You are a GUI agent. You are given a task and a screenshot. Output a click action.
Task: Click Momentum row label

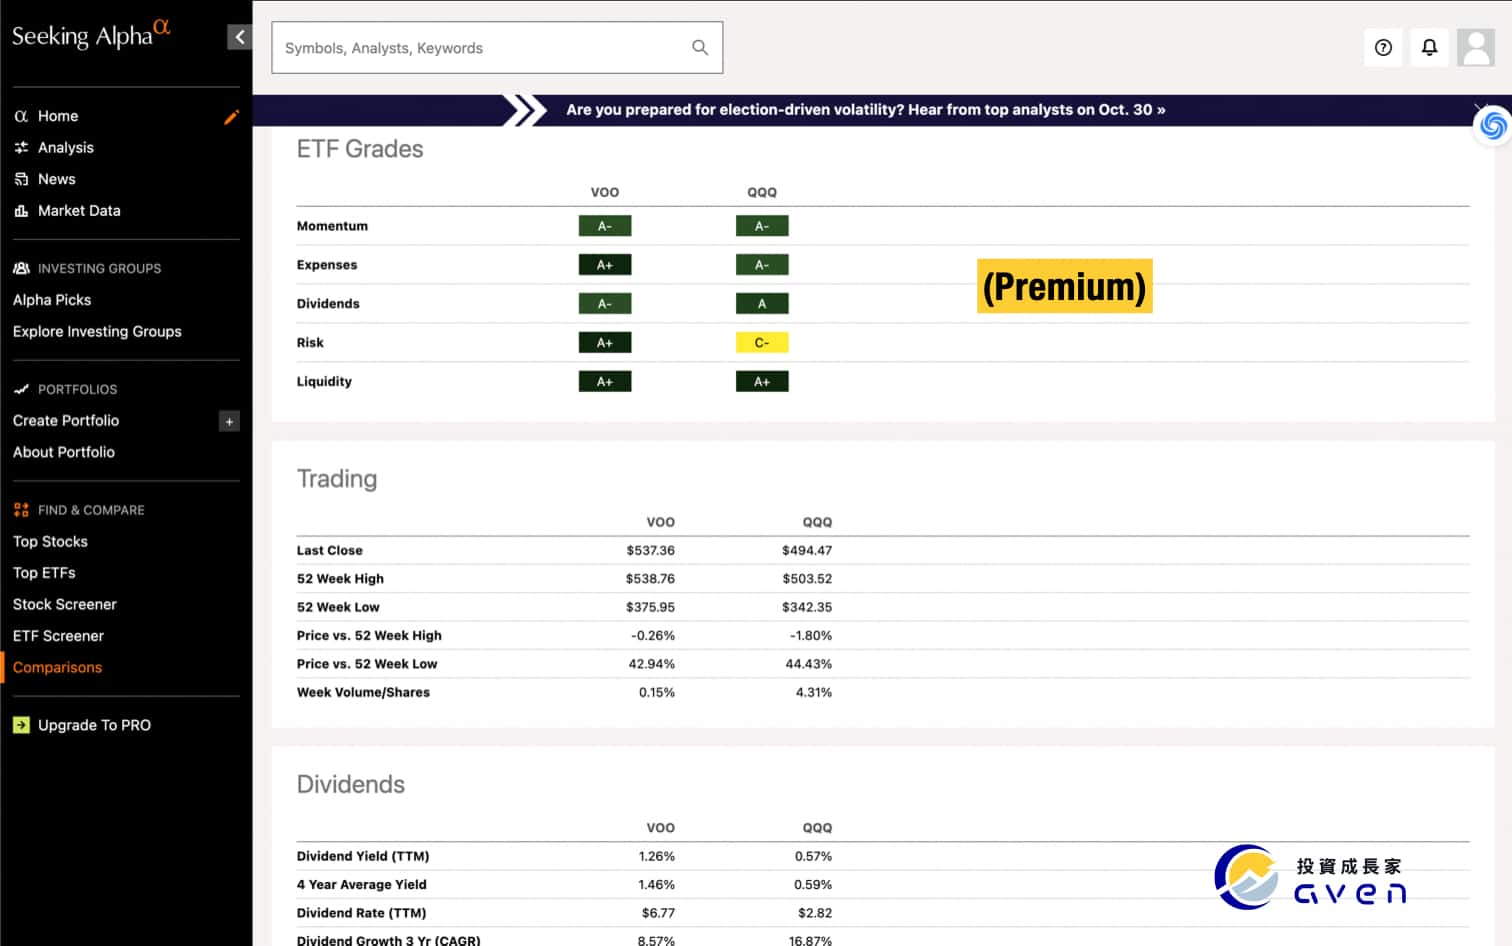pos(332,226)
